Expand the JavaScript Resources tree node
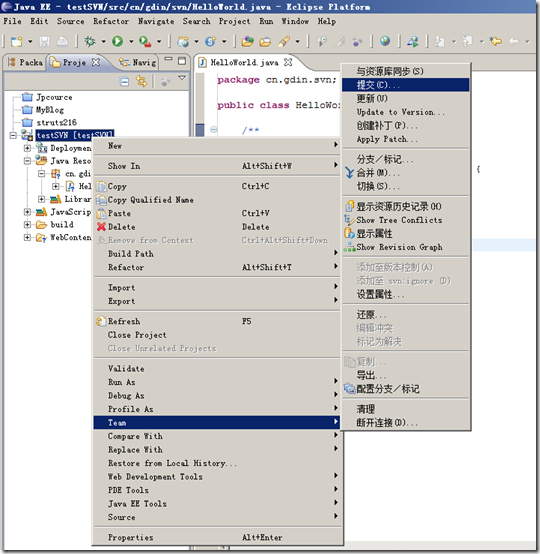 (x=27, y=212)
